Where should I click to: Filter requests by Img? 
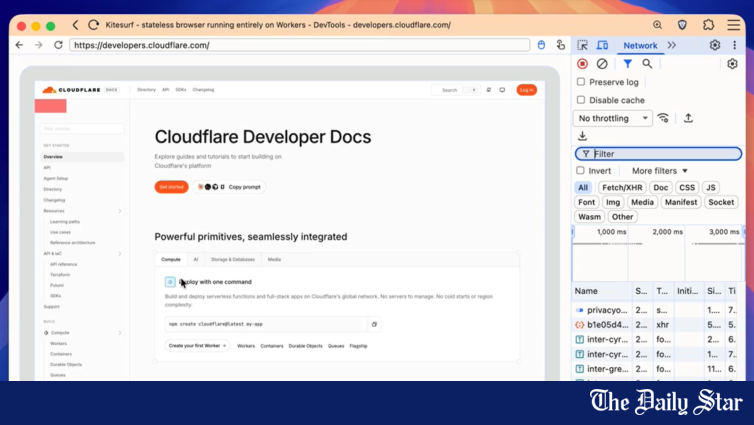pos(613,202)
